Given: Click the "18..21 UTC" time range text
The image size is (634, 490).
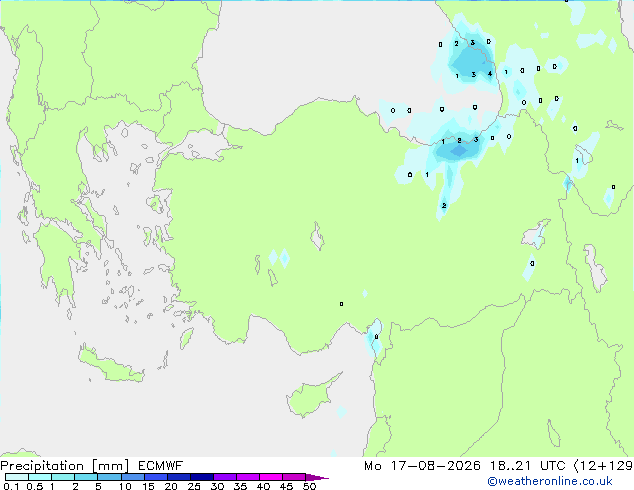Looking at the screenshot, I should [x=528, y=466].
